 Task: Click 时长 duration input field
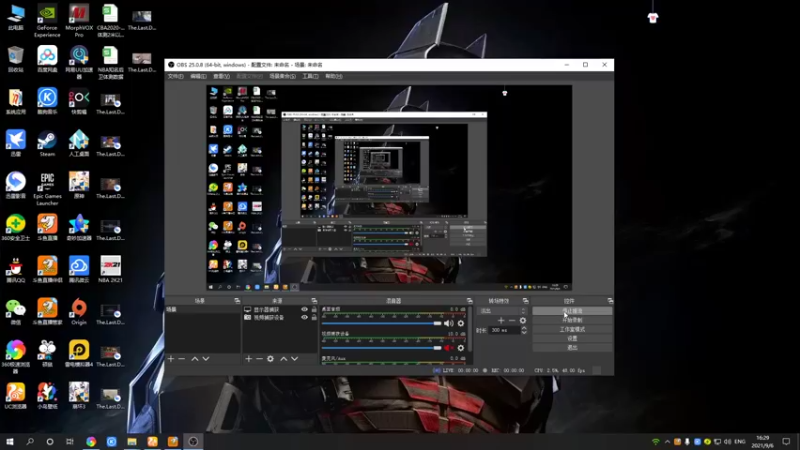(504, 331)
